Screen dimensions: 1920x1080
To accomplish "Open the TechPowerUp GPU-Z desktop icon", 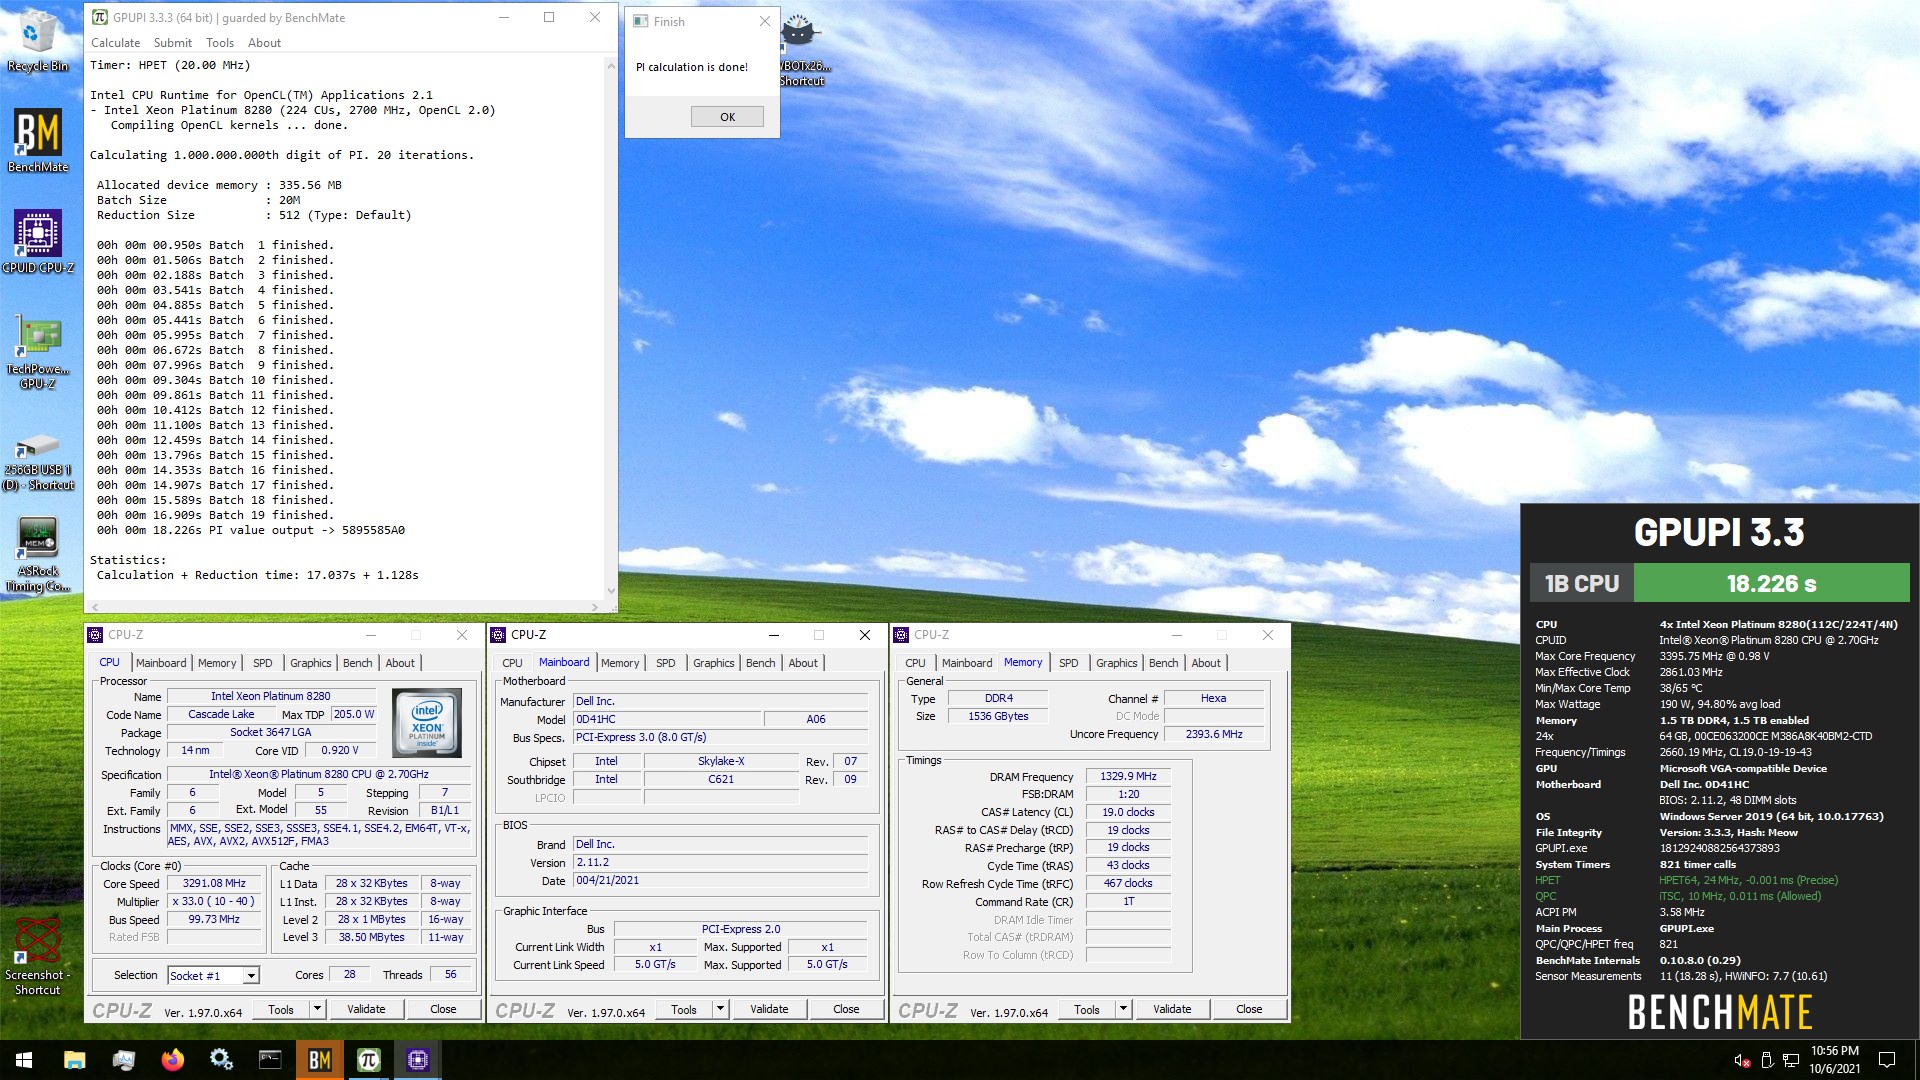I will tap(37, 350).
